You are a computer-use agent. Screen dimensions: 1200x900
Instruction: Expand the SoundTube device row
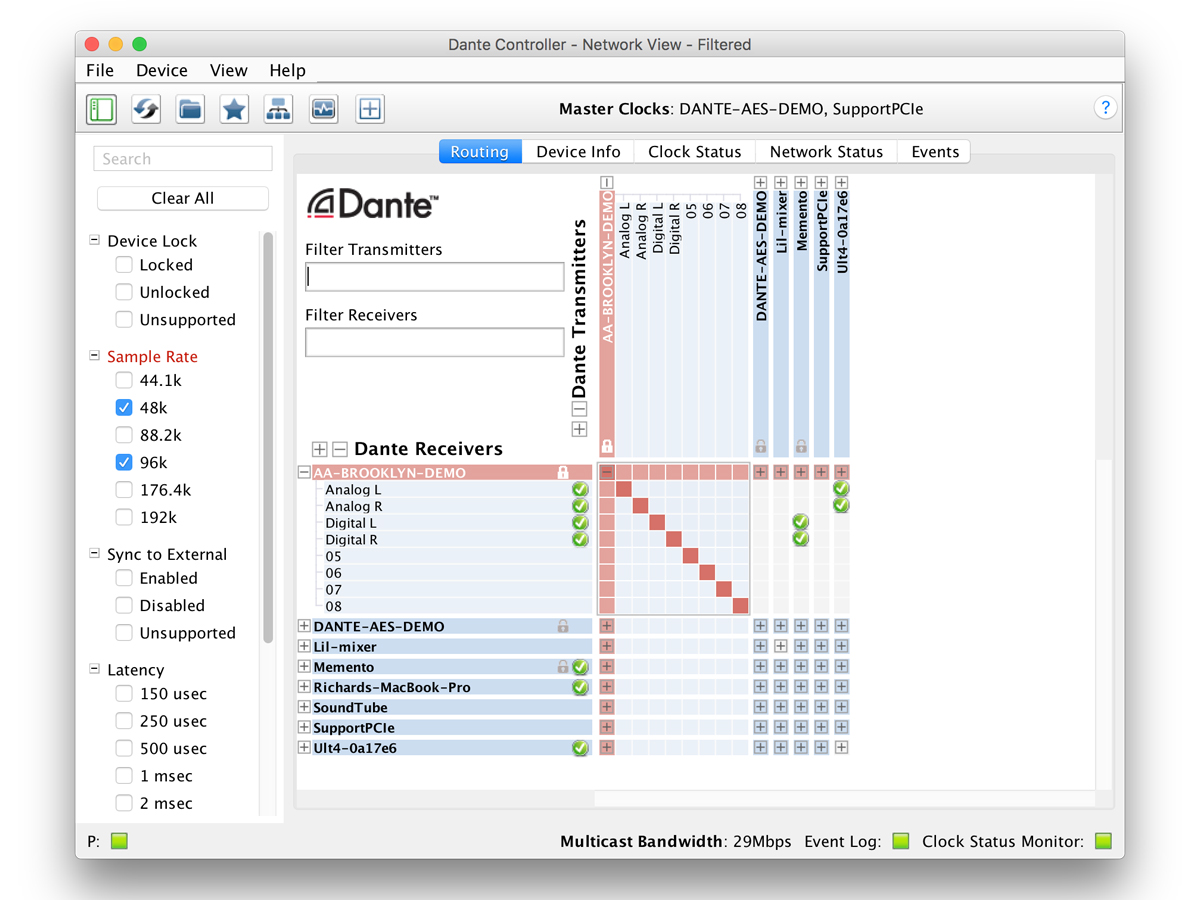click(x=303, y=707)
